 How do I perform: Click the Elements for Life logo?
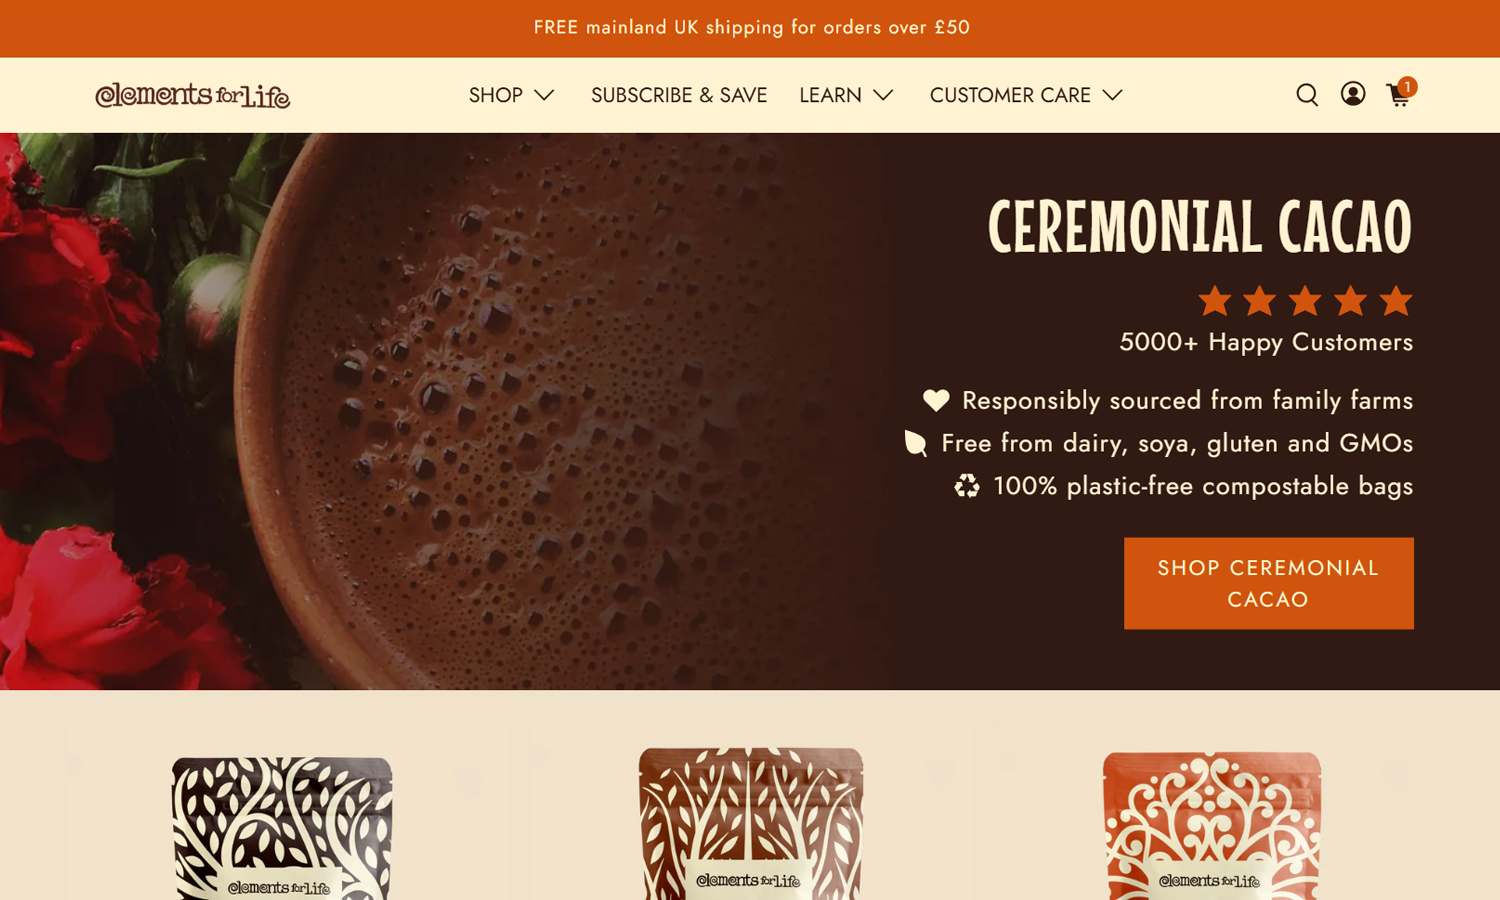point(193,95)
